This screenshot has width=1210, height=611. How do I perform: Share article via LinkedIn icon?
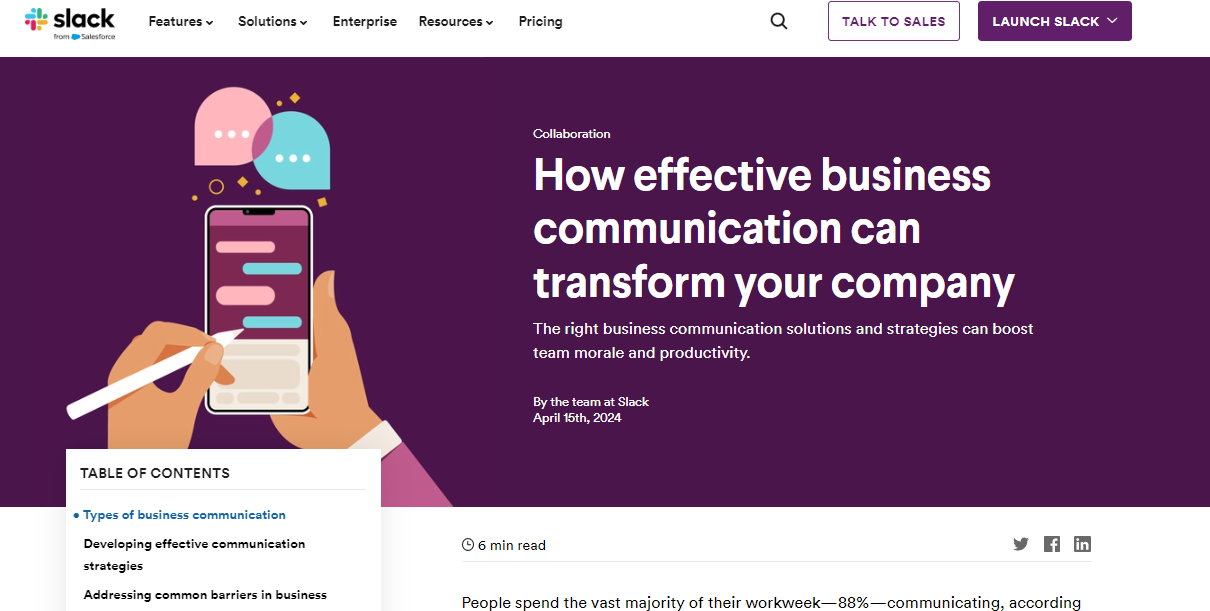point(1082,544)
